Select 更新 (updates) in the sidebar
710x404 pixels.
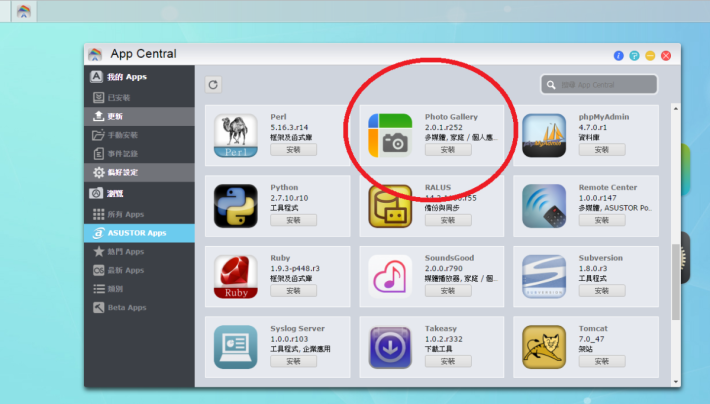[139, 116]
